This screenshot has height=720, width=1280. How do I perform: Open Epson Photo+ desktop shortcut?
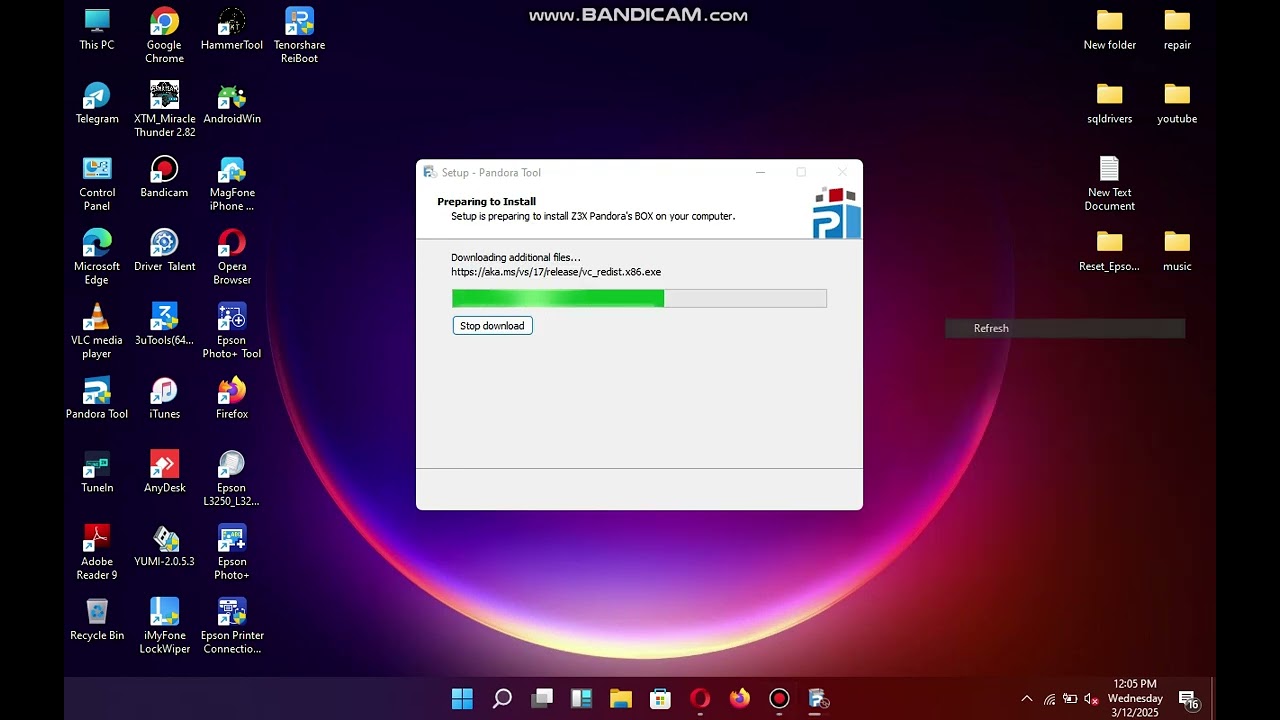point(232,553)
